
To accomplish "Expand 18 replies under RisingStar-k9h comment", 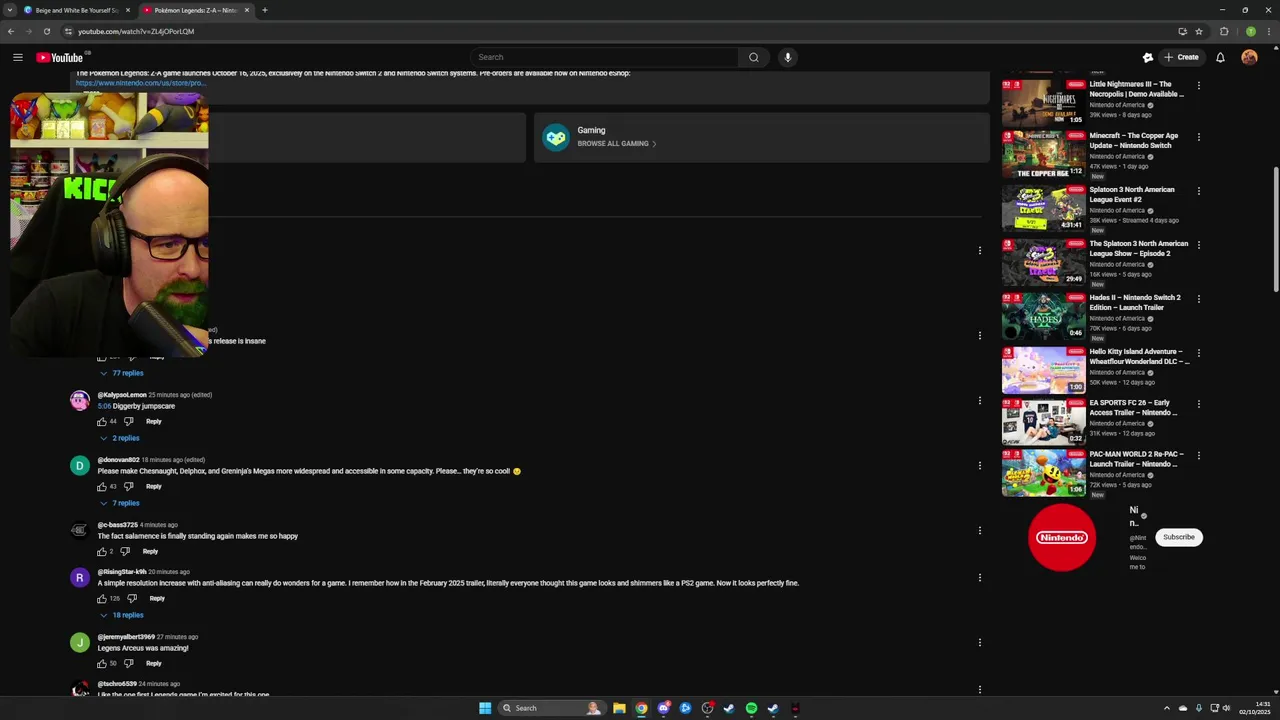I will [x=121, y=615].
